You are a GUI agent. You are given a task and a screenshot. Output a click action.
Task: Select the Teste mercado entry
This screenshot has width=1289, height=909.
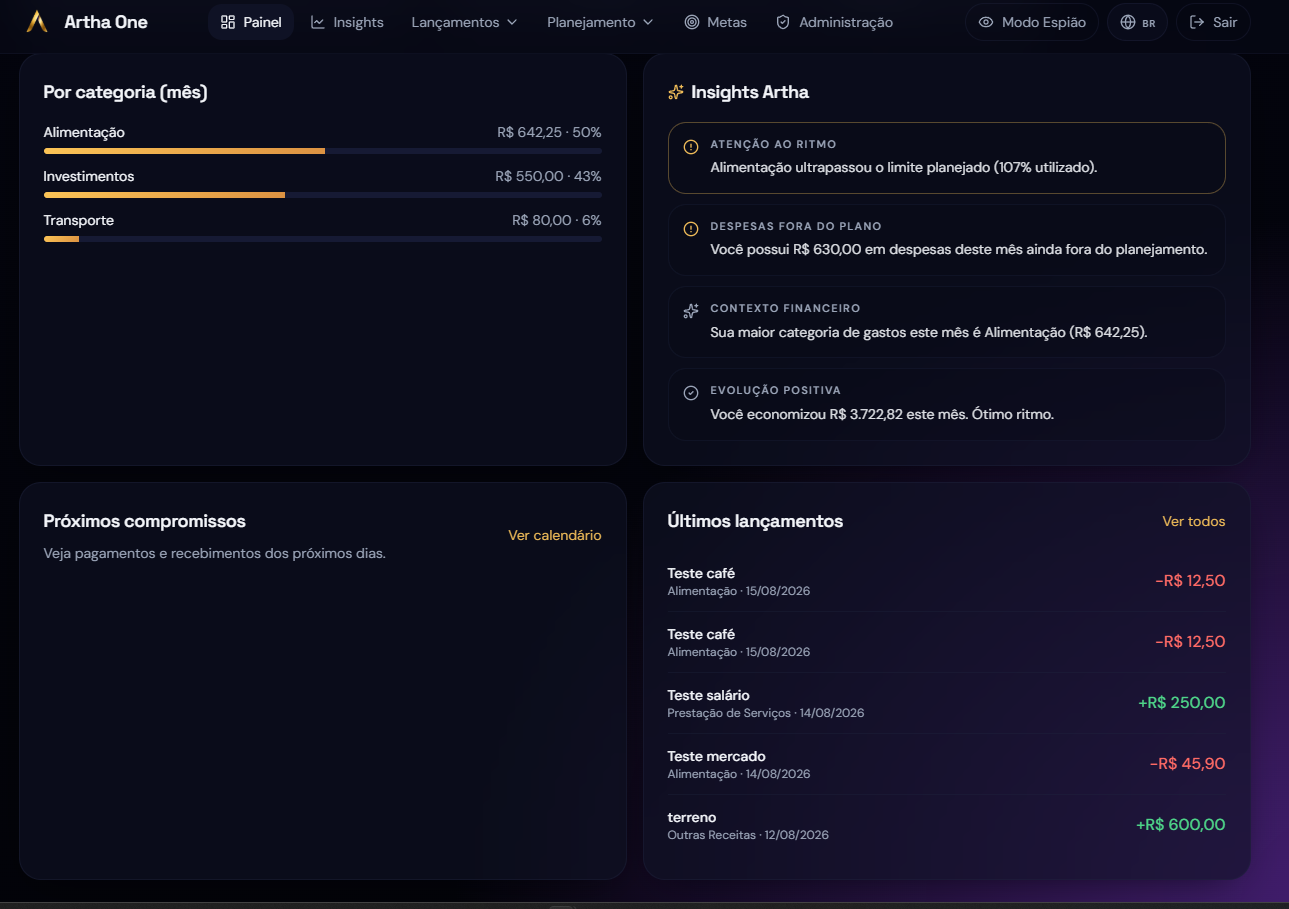946,764
